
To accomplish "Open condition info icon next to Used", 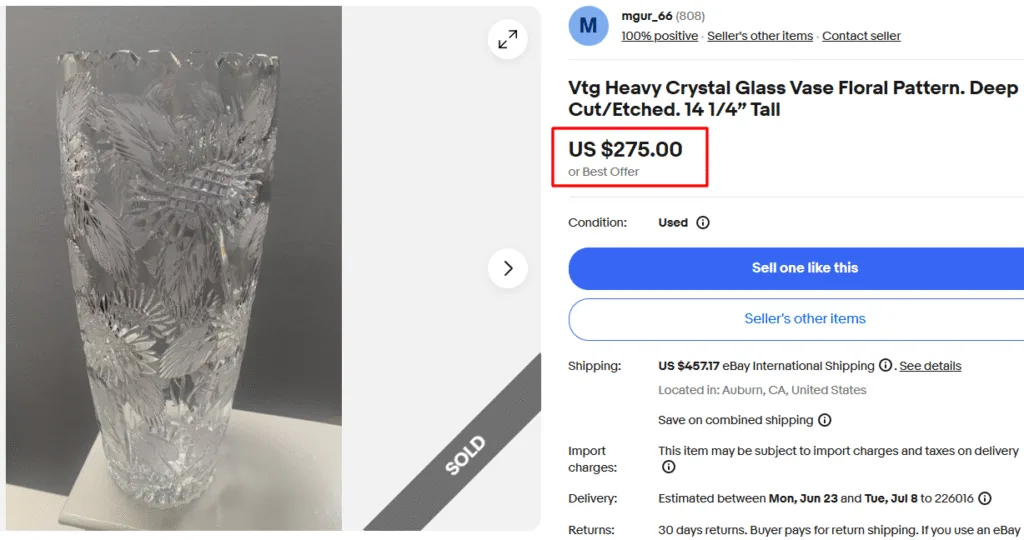I will [703, 223].
